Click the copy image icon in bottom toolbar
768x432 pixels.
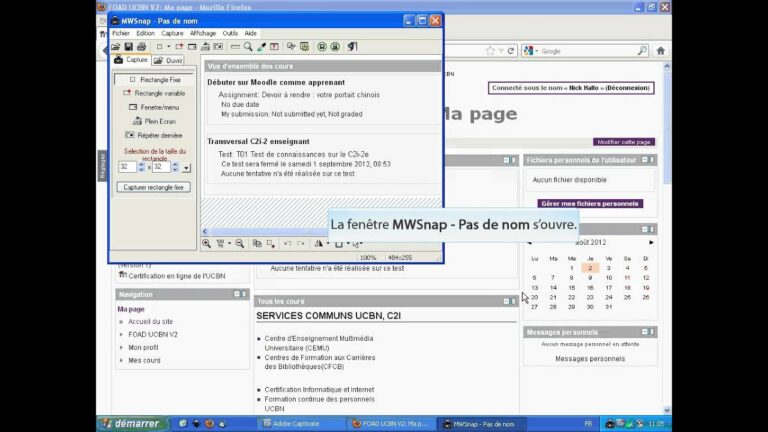(x=257, y=243)
